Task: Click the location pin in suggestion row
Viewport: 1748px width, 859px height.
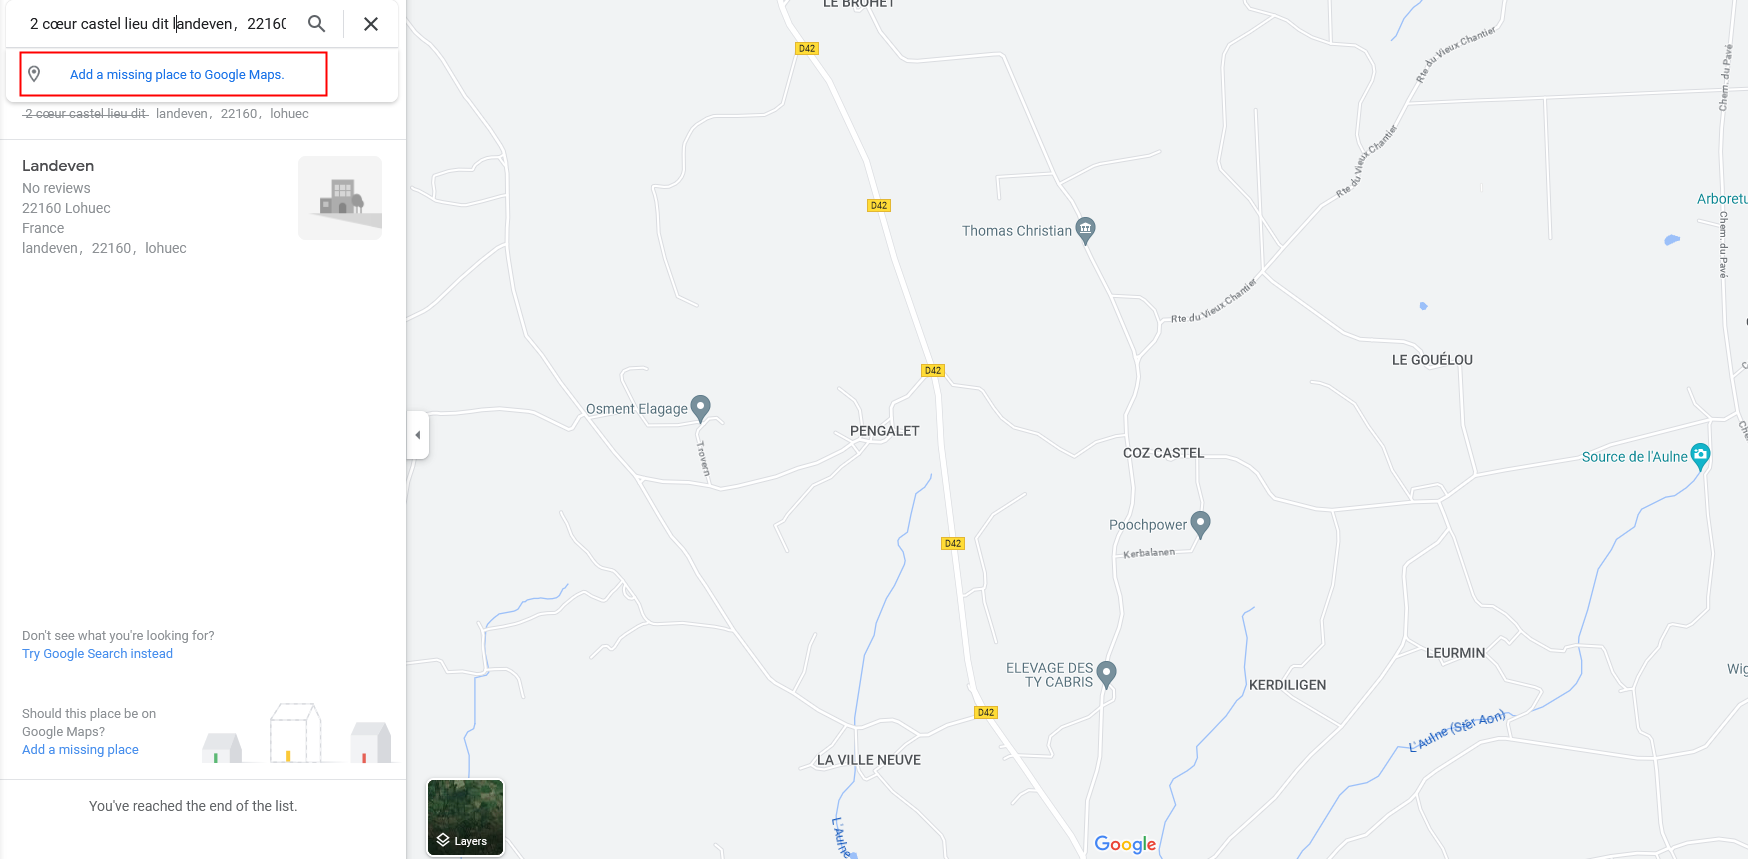Action: (34, 74)
